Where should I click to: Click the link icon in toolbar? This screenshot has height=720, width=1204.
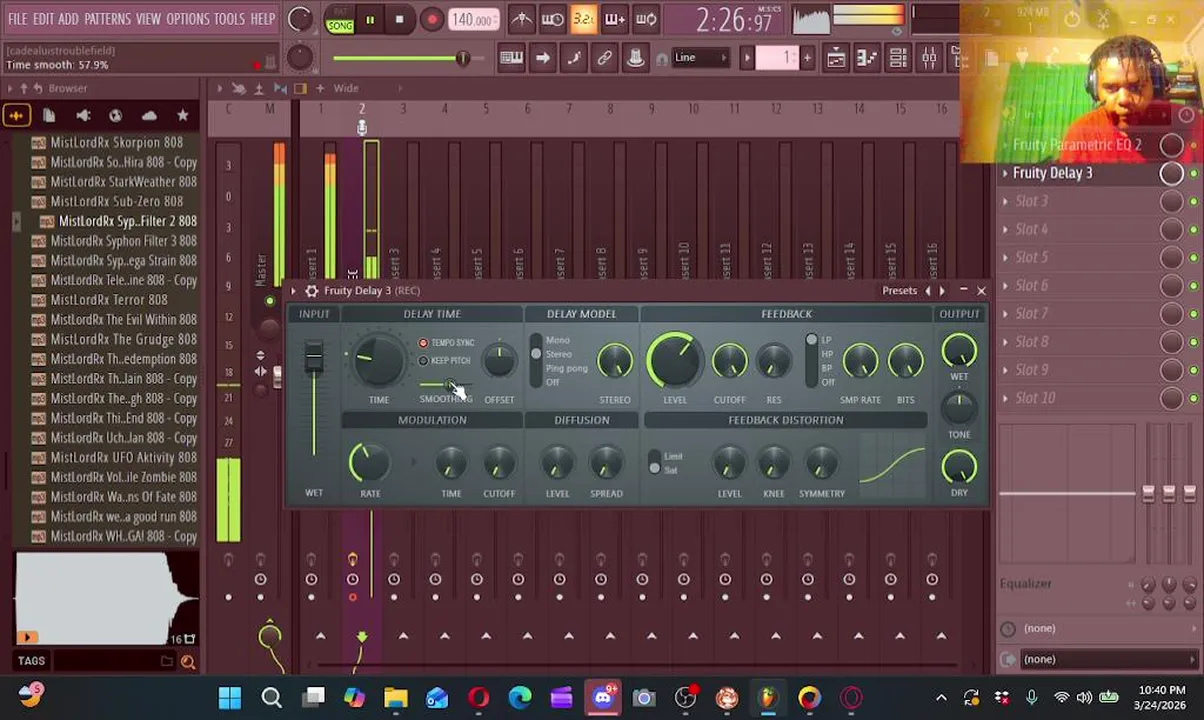tap(604, 58)
